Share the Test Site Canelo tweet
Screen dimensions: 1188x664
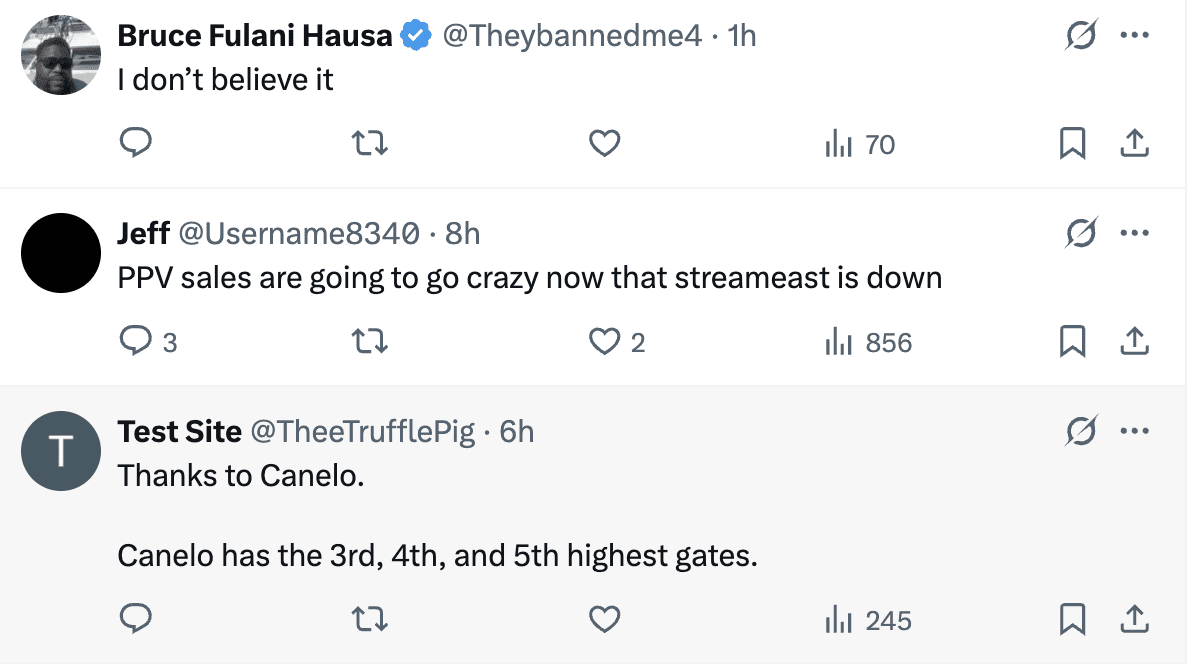[1133, 620]
